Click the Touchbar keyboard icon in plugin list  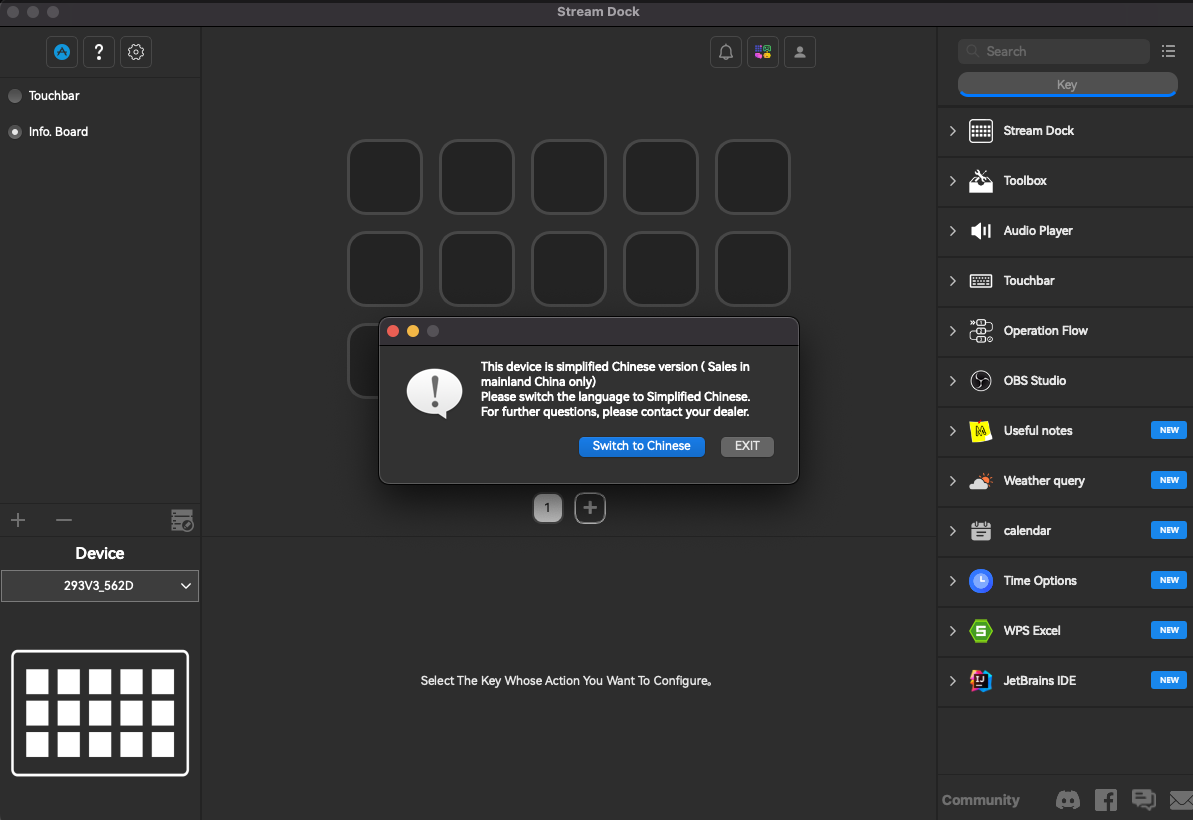point(981,281)
